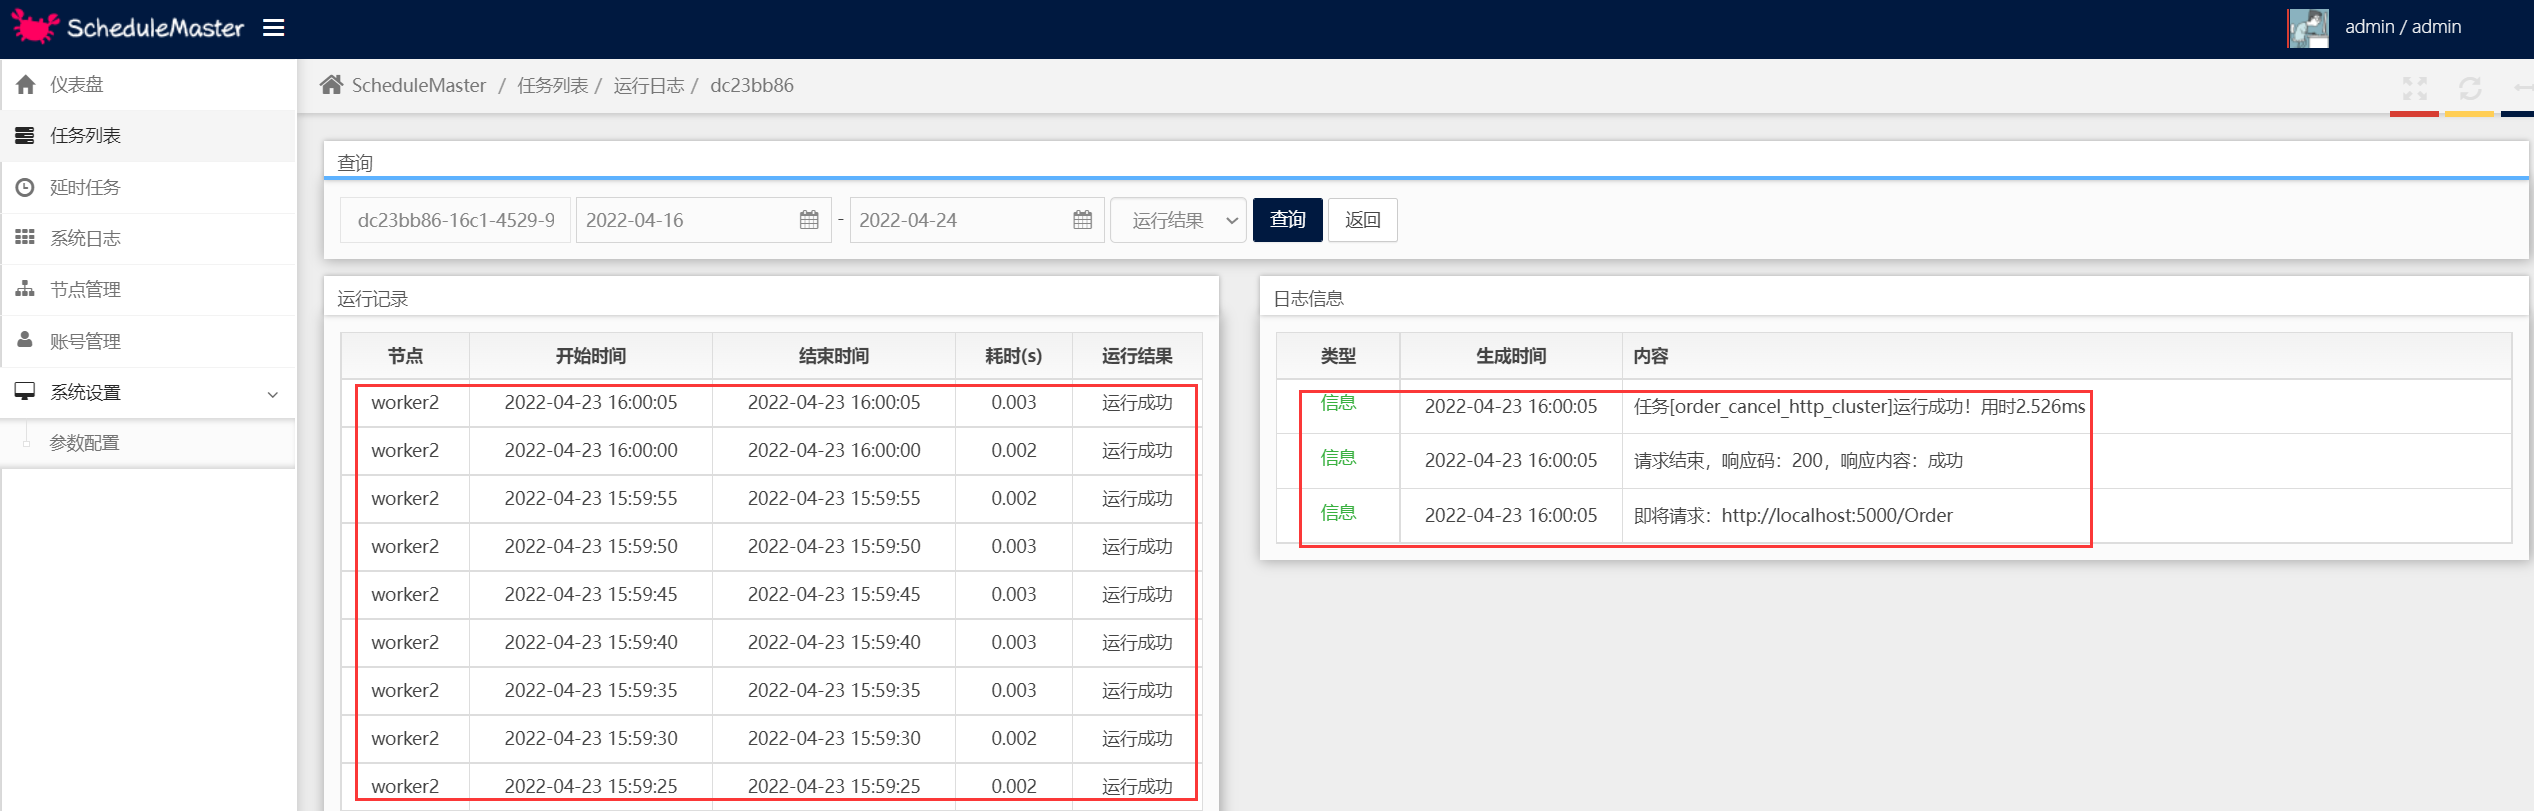Click the user icon beside 账号管理

point(25,339)
